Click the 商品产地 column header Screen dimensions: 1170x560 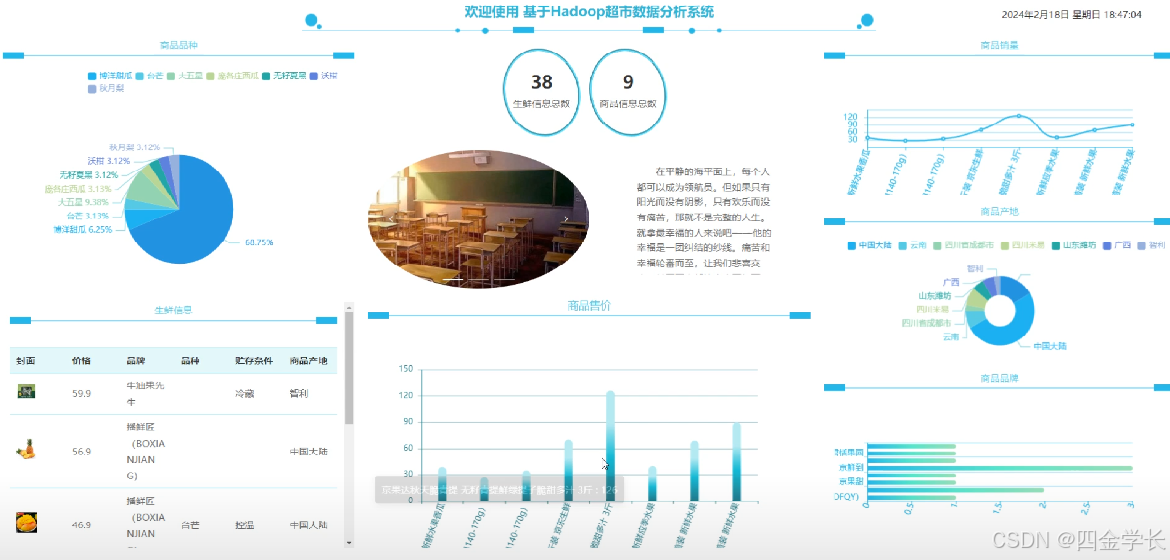(308, 361)
